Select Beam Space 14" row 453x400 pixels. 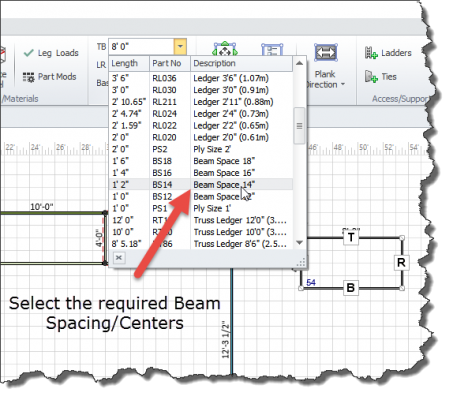[x=201, y=184]
